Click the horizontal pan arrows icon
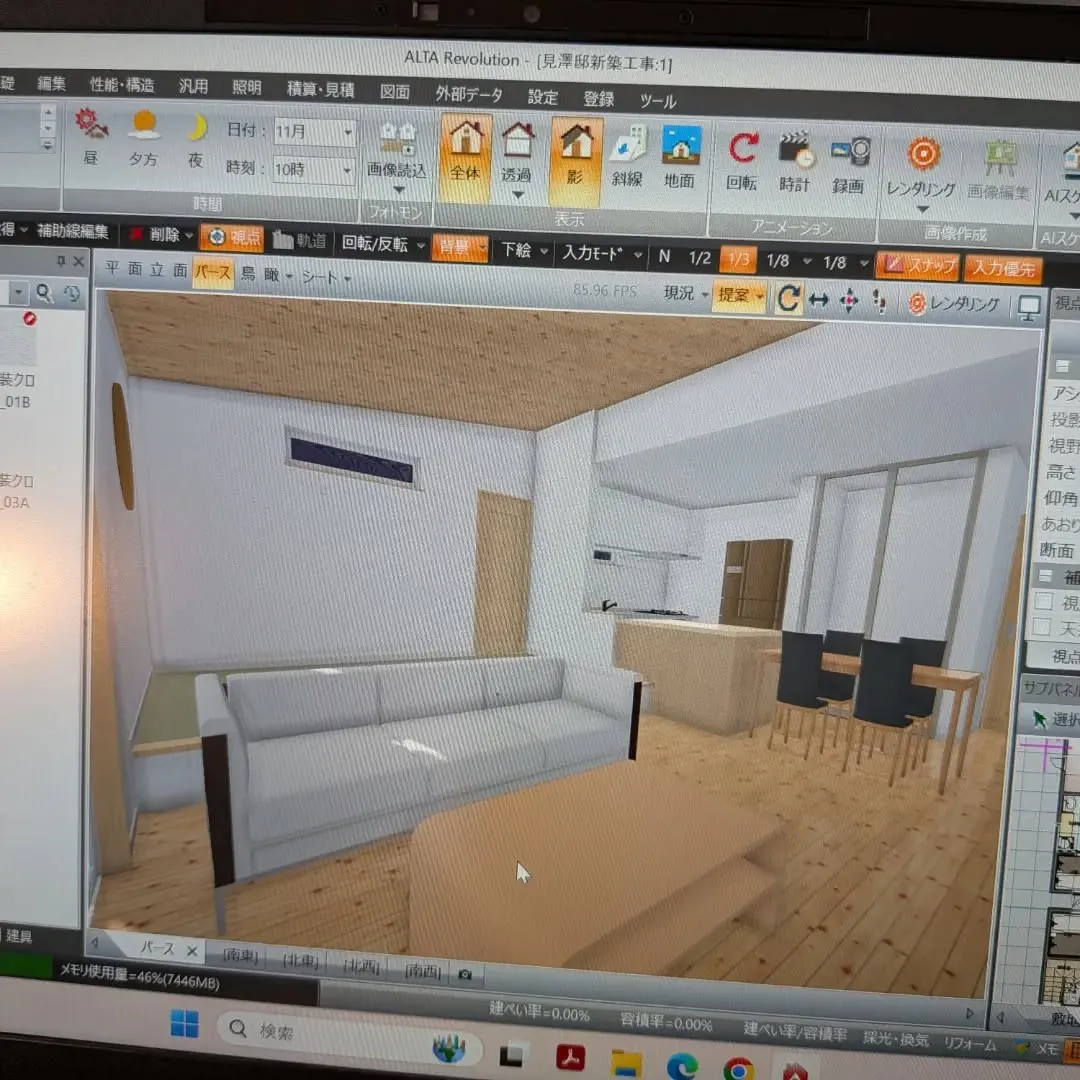1080x1080 pixels. (819, 300)
